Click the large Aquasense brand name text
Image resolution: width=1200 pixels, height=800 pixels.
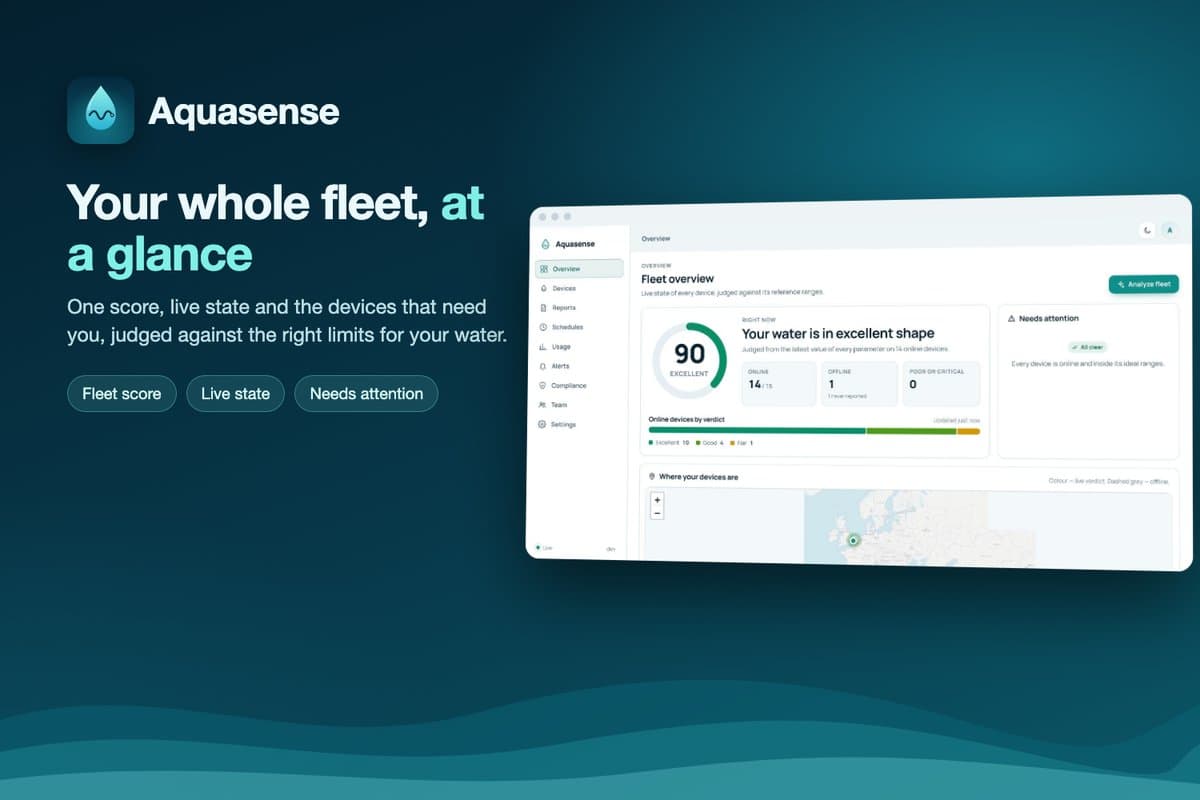(244, 111)
